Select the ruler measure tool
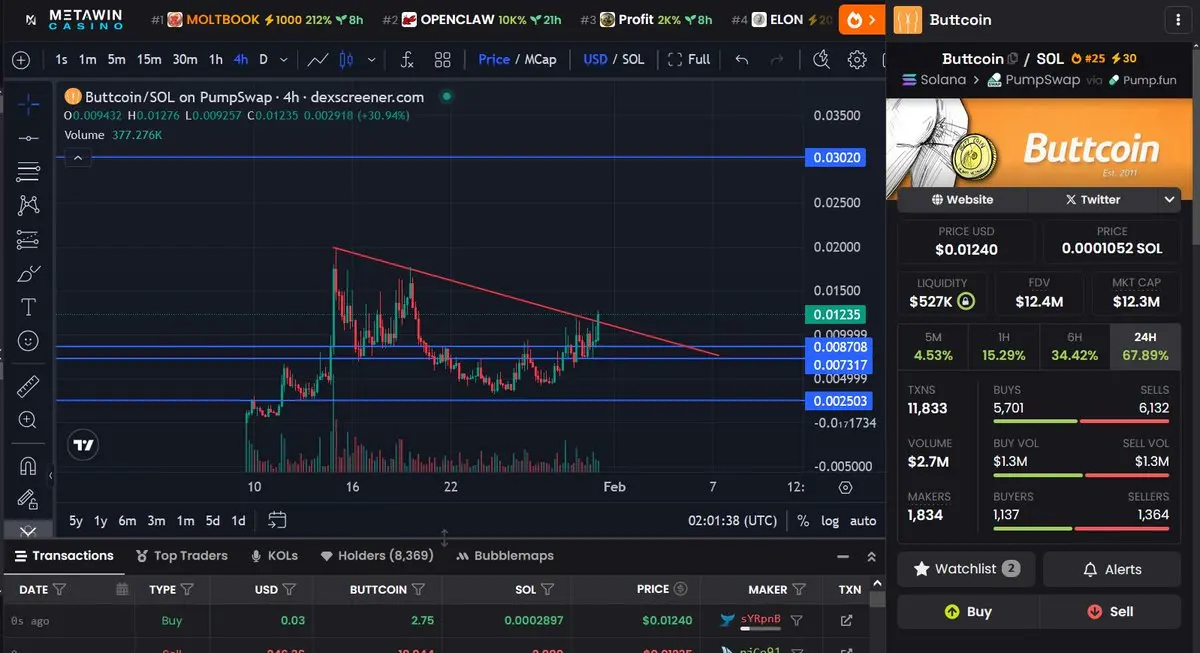 pos(28,386)
